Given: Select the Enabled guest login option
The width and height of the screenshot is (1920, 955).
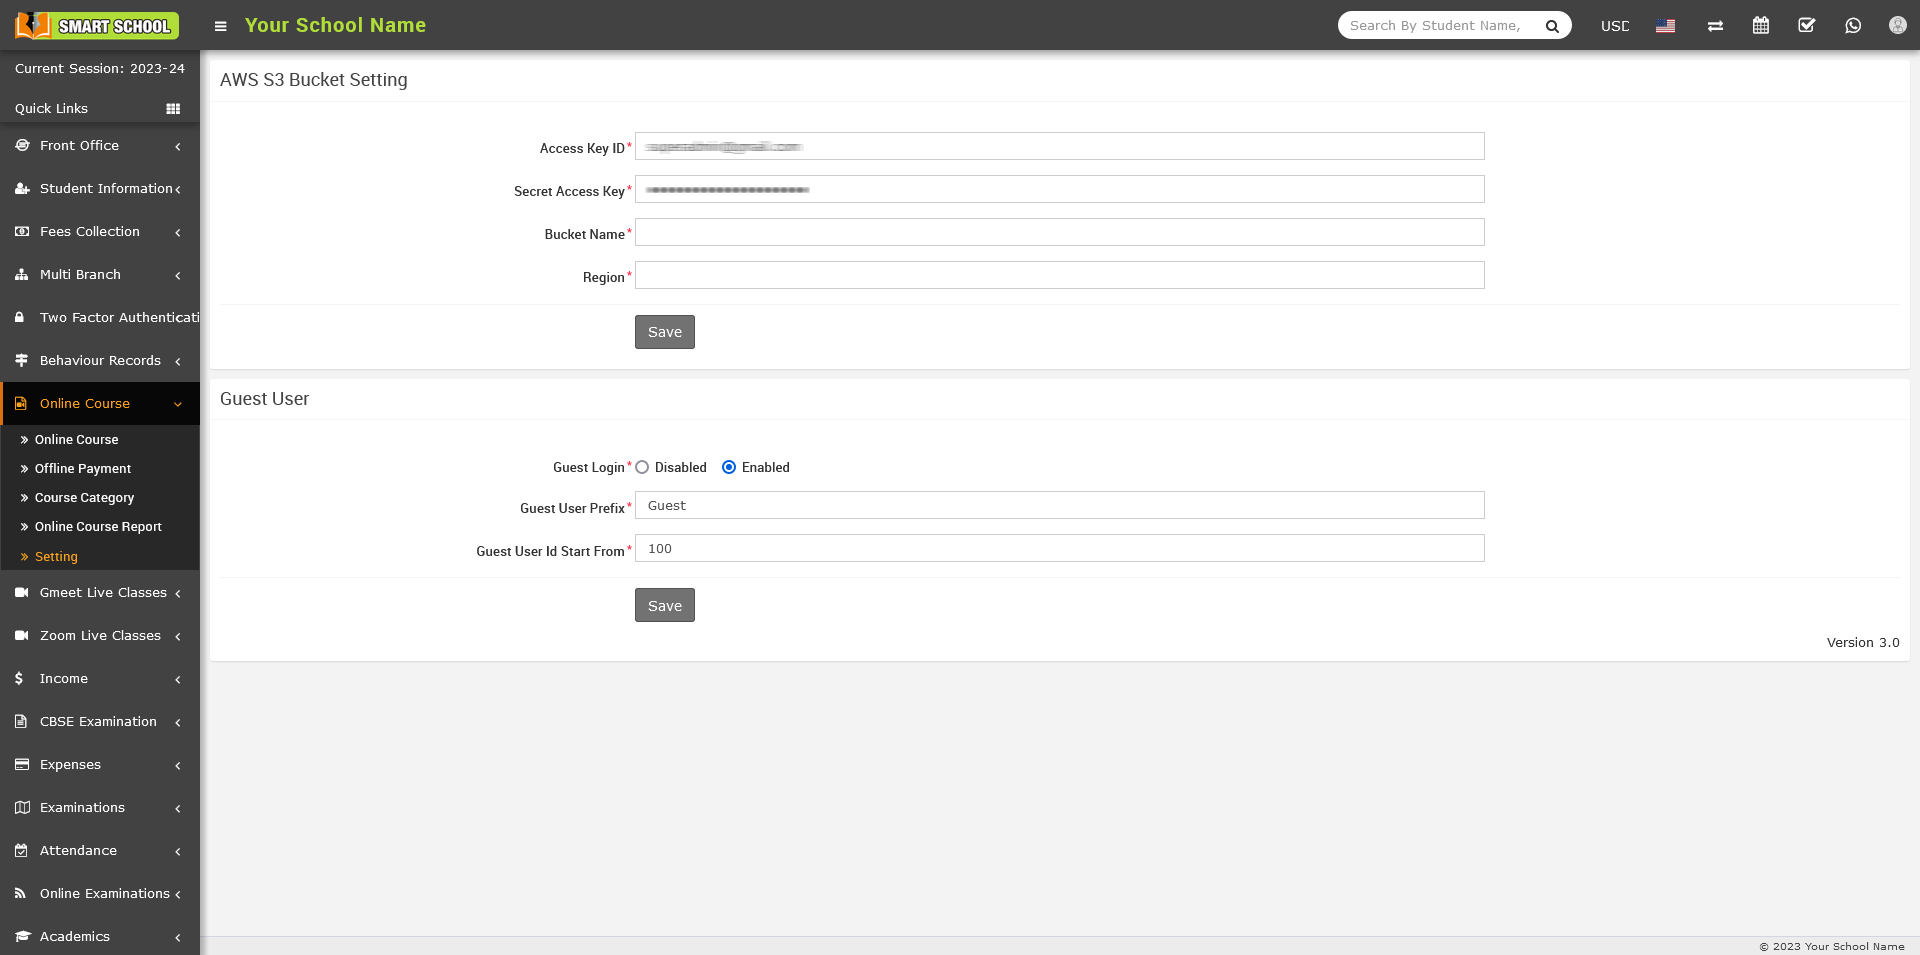Looking at the screenshot, I should coord(729,467).
